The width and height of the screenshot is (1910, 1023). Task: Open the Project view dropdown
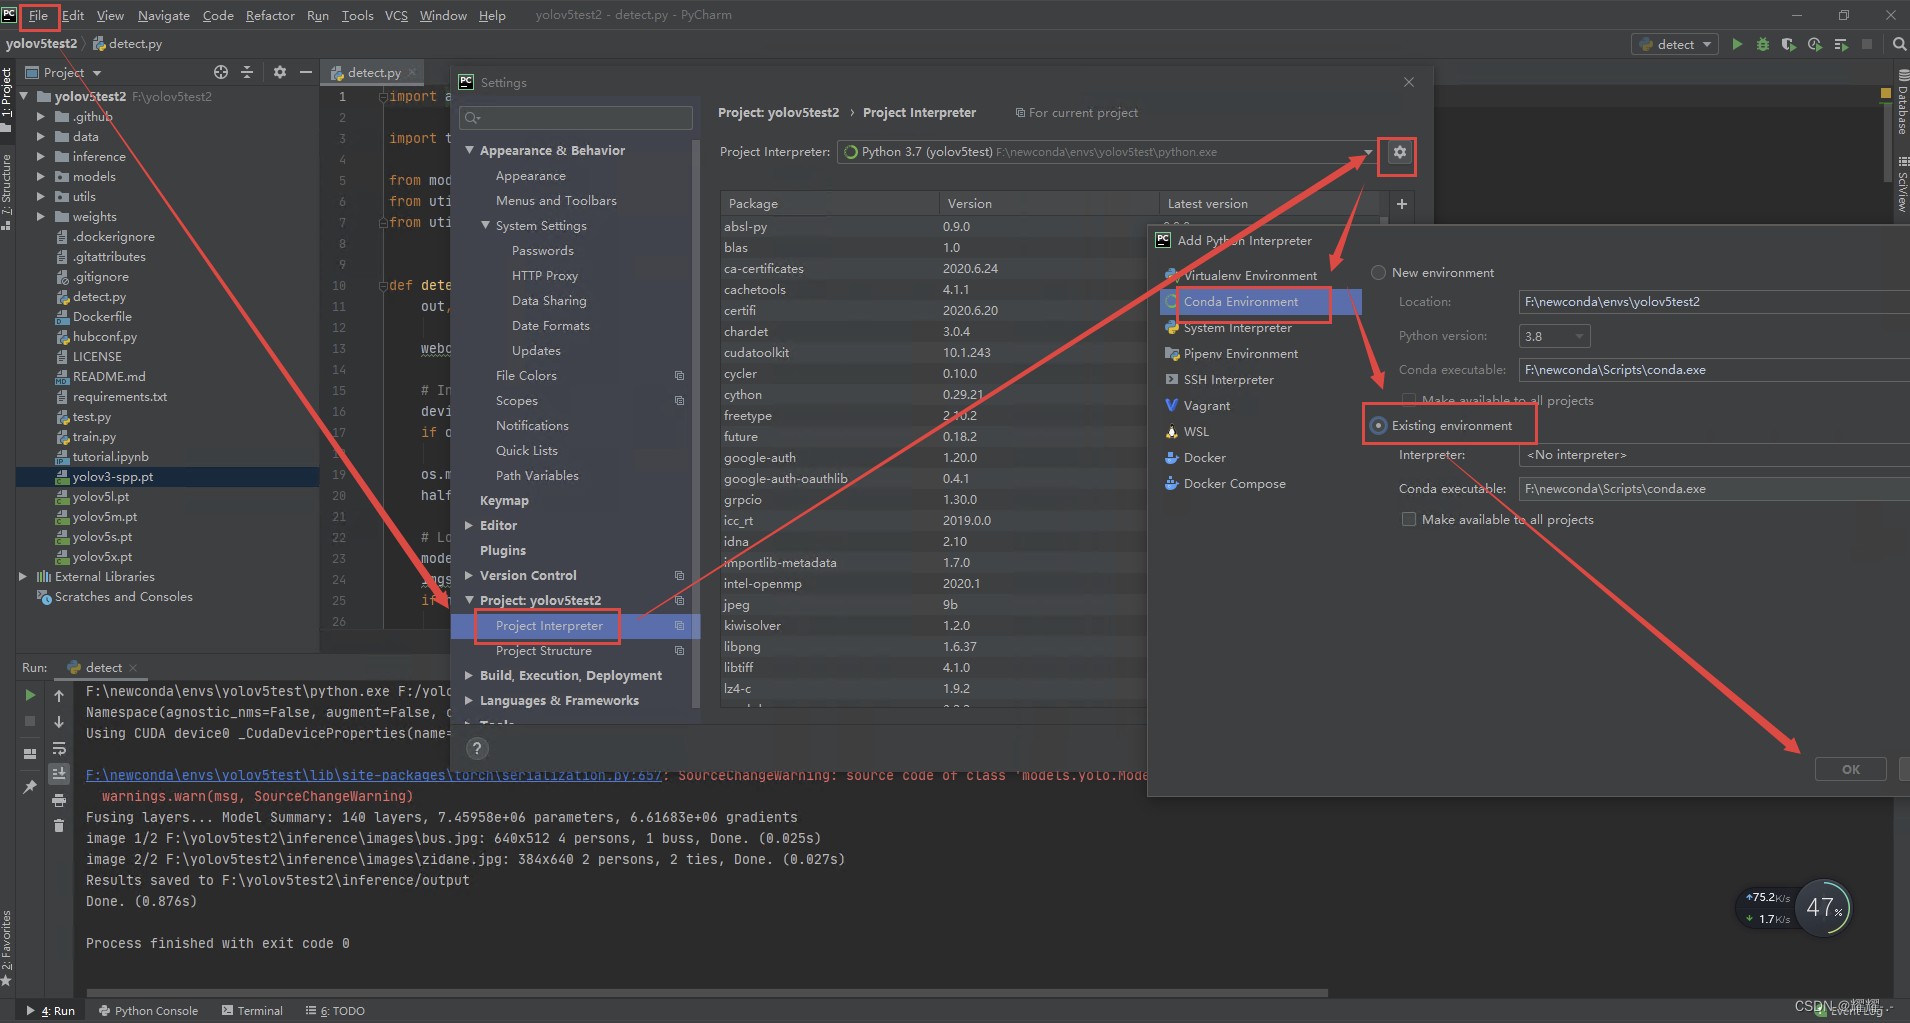97,73
